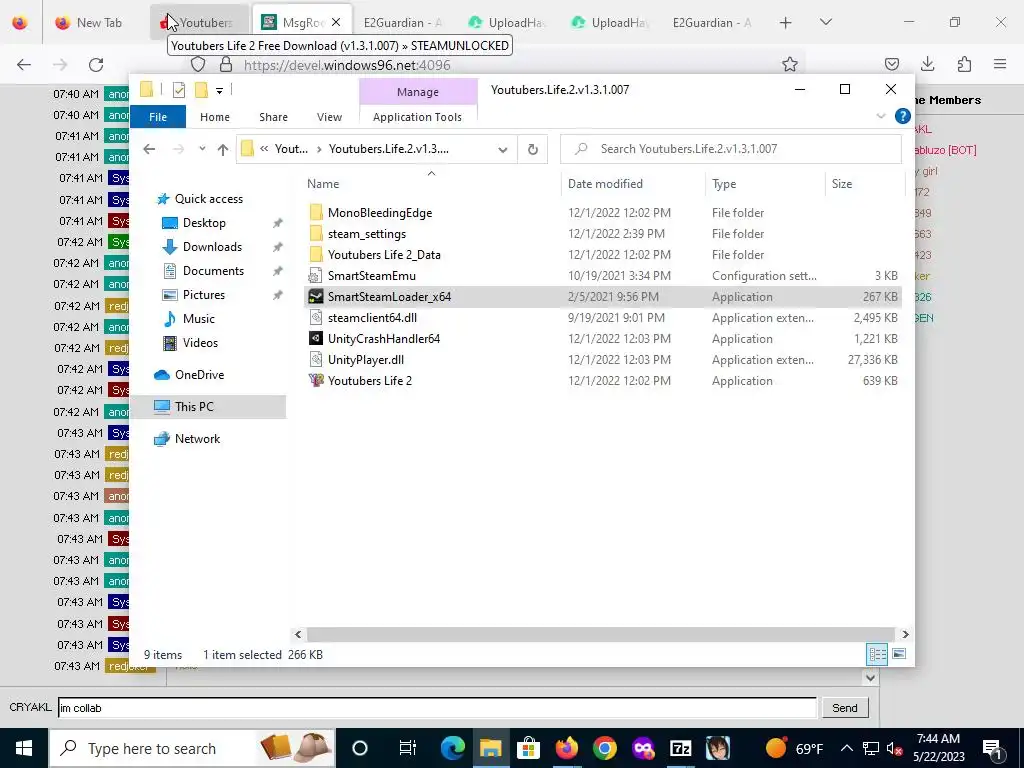Send the chat message
This screenshot has width=1024, height=768.
[x=844, y=707]
